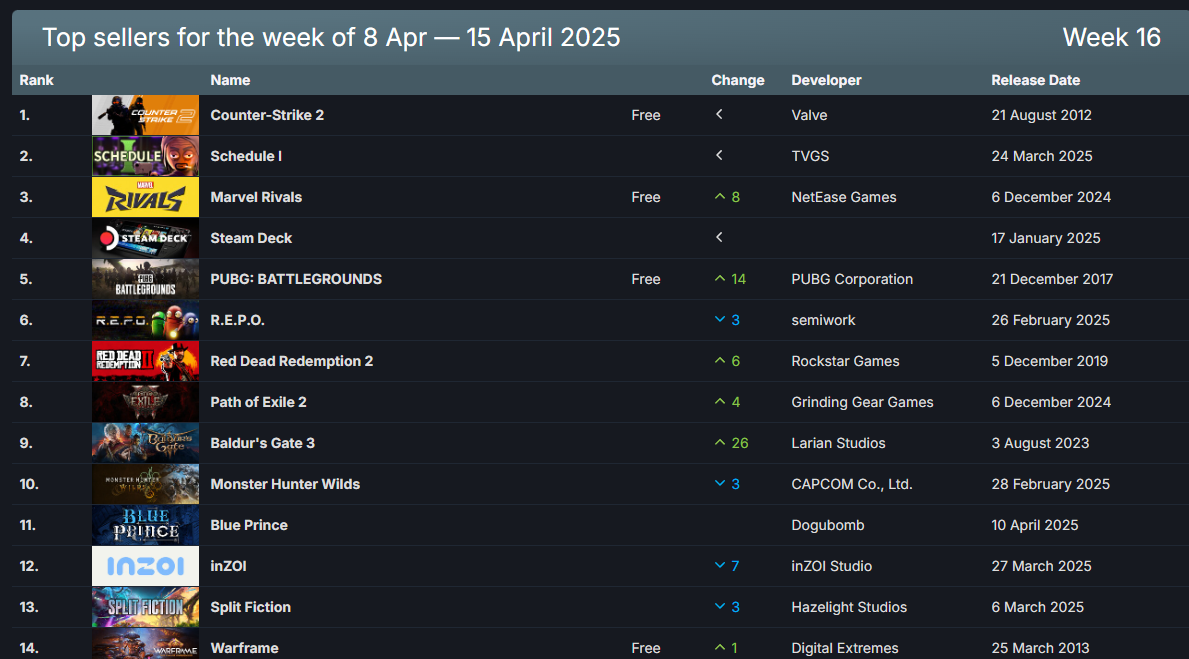Click the PUBG Corporation developer cell

click(x=852, y=279)
